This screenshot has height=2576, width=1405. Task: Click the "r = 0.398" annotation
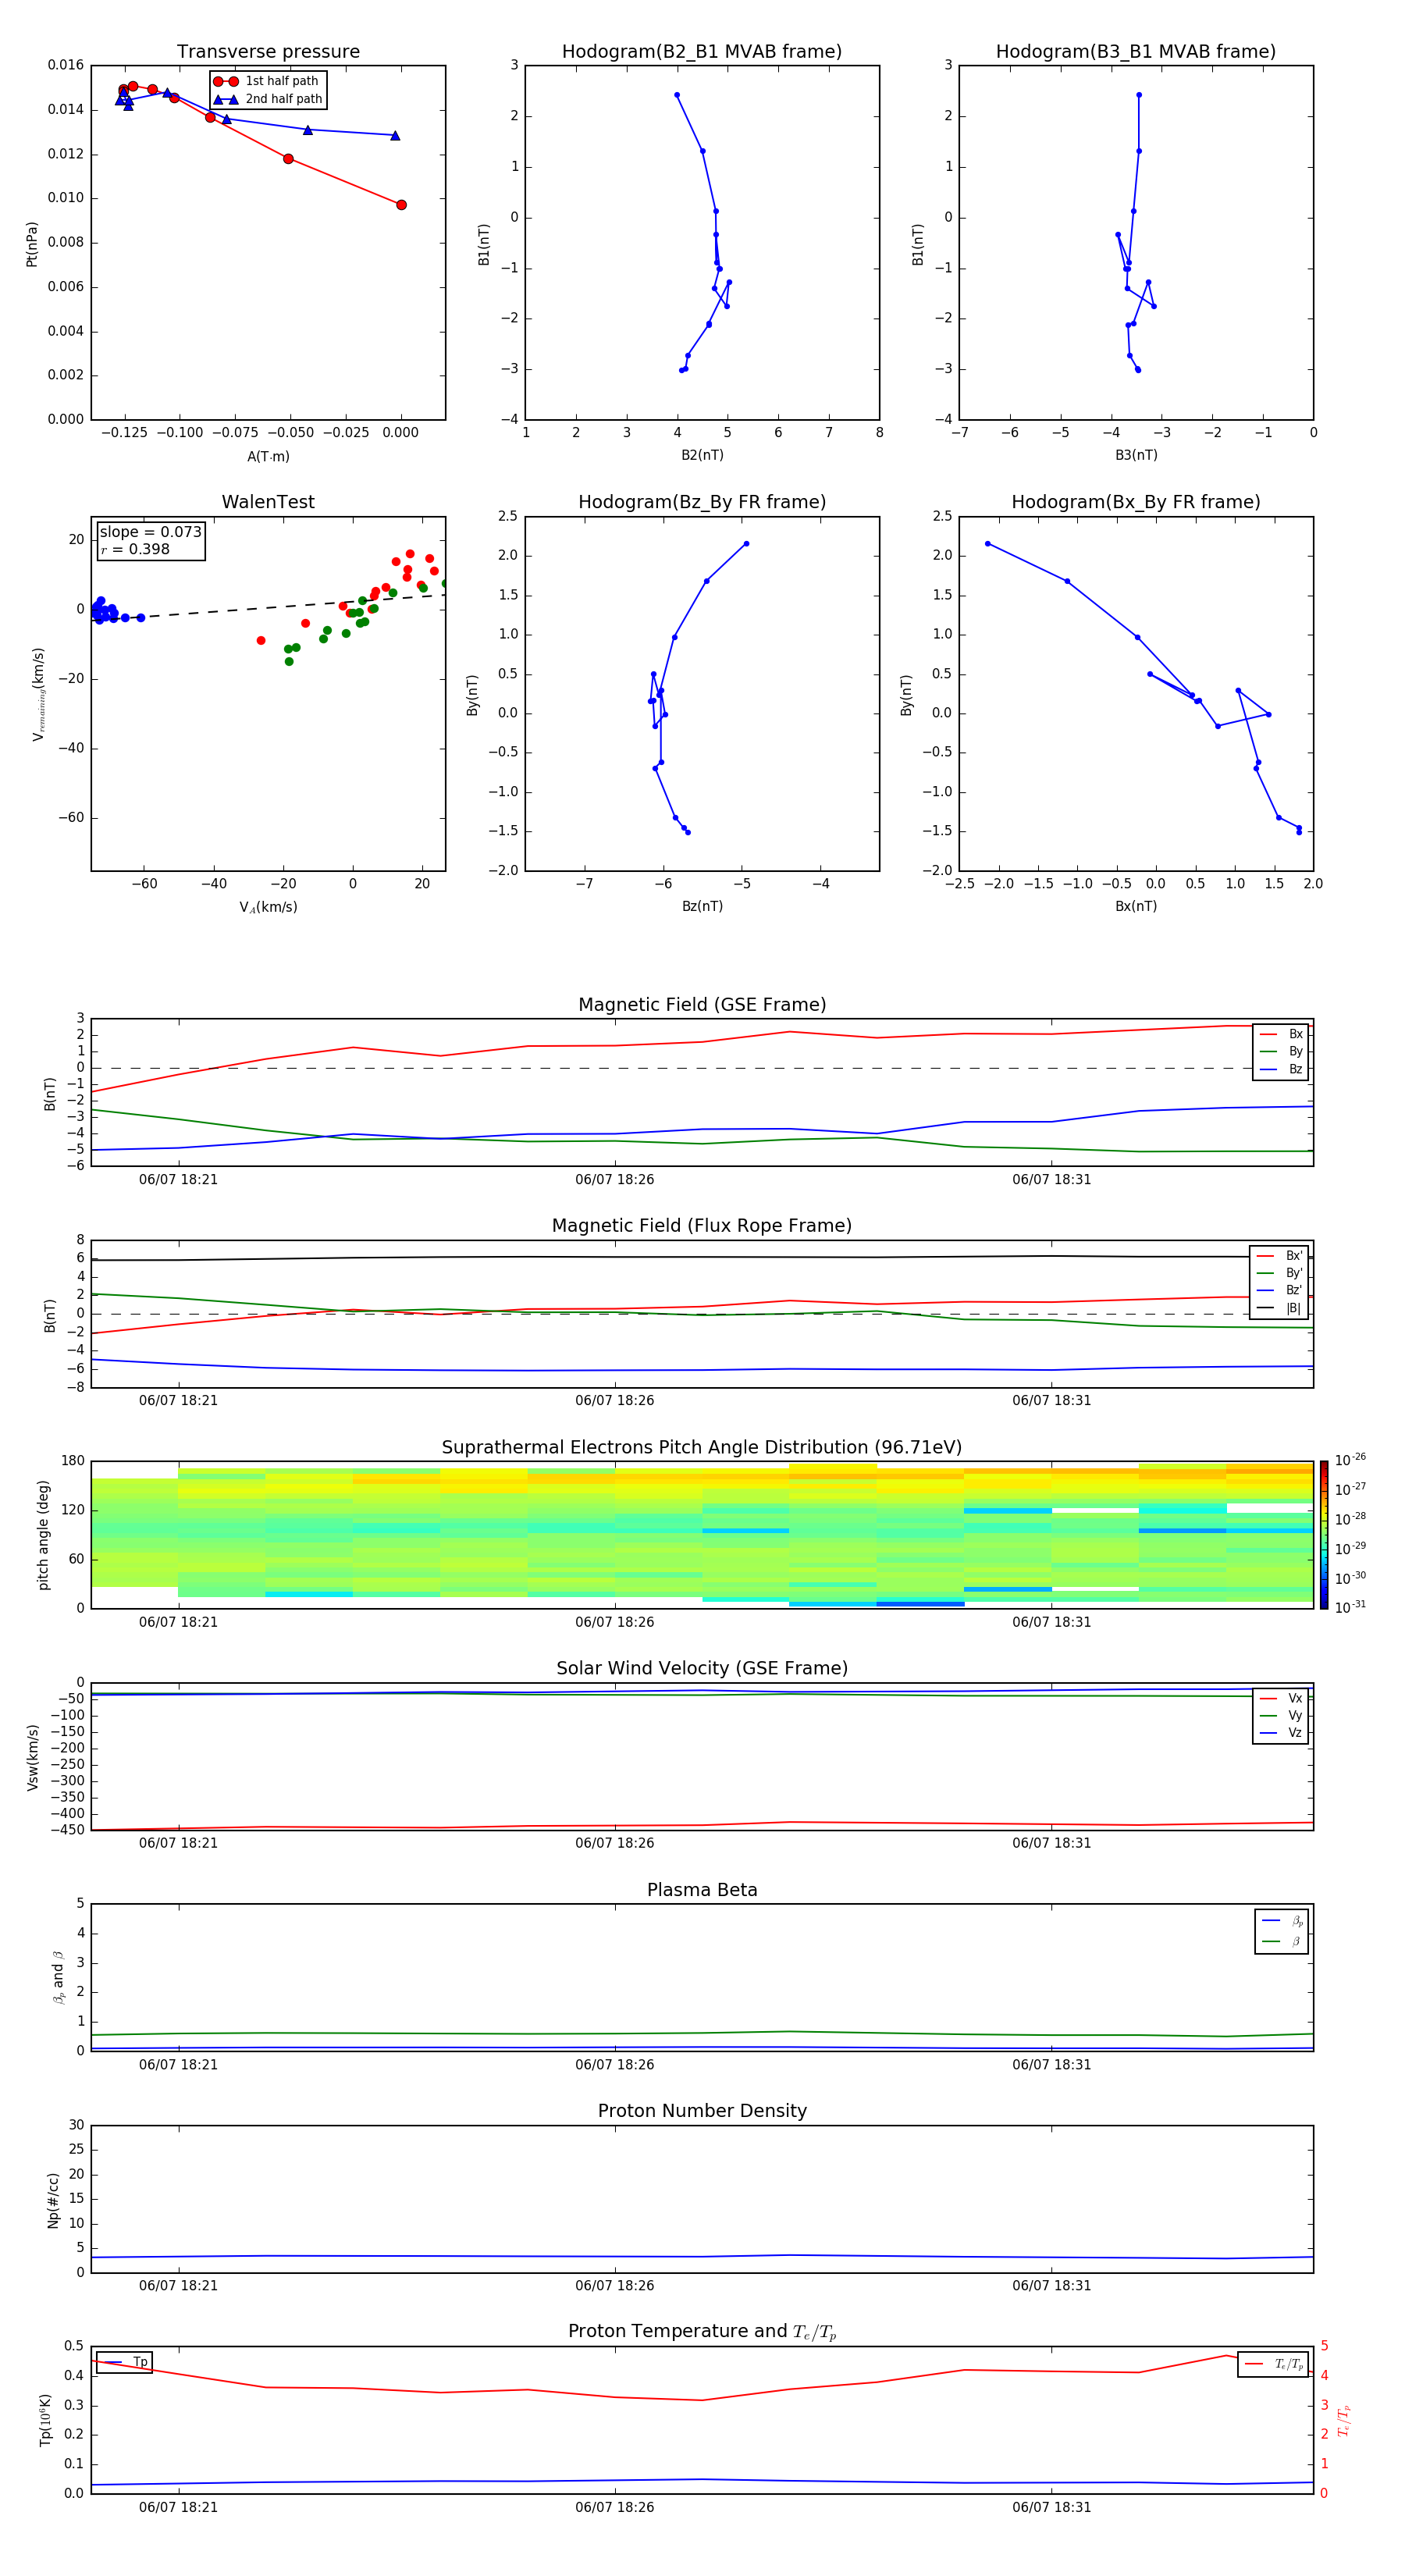click(135, 549)
